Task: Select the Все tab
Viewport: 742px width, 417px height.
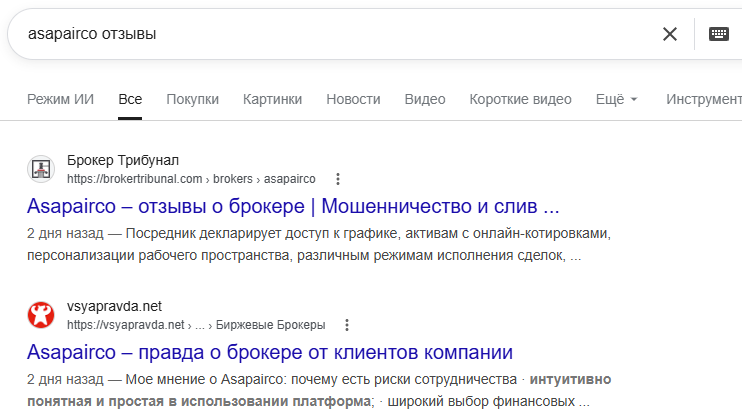Action: [130, 99]
